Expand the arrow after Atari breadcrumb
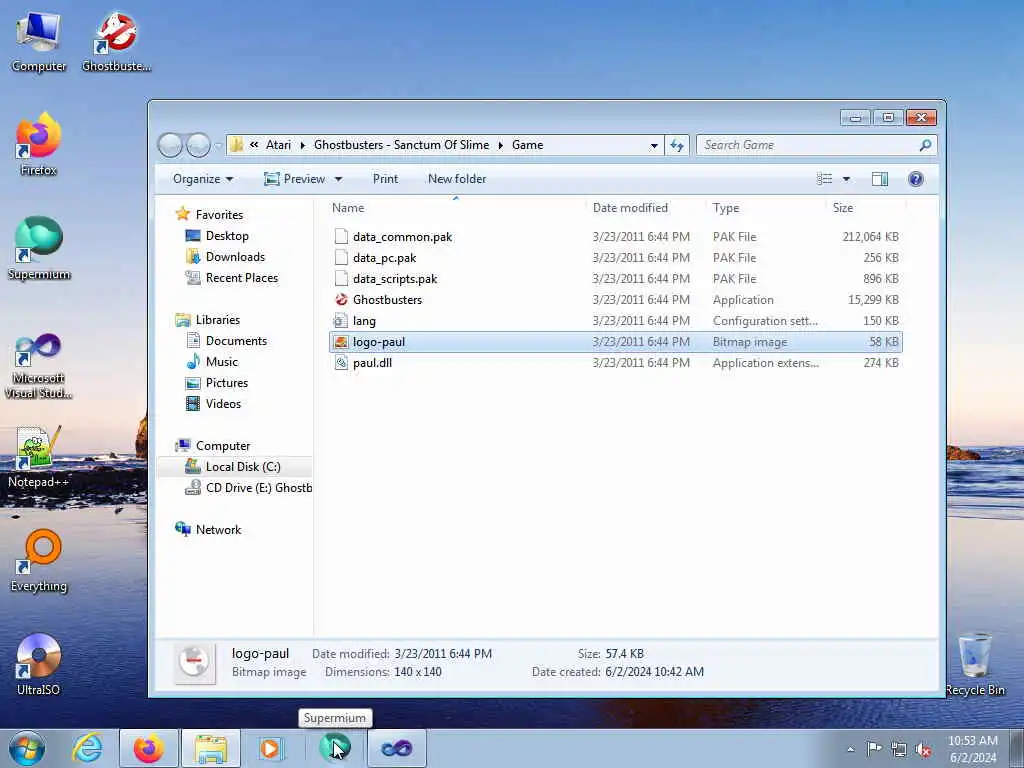 tap(302, 145)
